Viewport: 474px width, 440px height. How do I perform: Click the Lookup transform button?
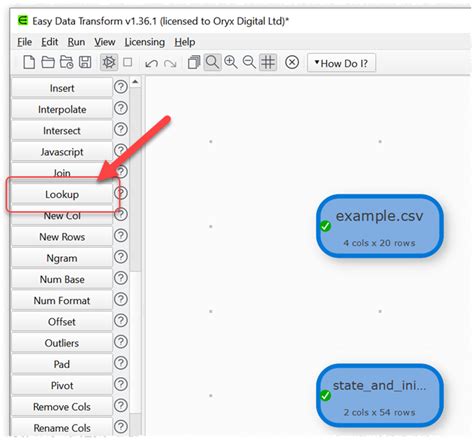tap(62, 194)
